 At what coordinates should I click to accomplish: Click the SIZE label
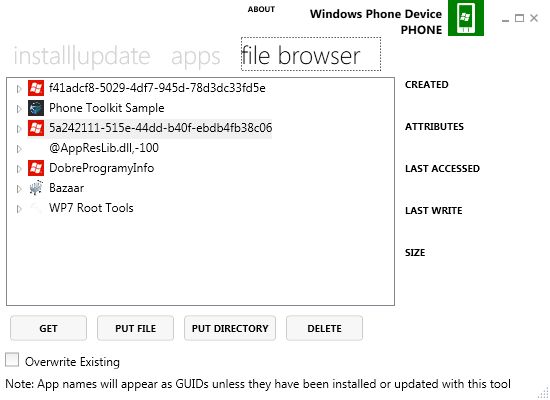pyautogui.click(x=415, y=253)
